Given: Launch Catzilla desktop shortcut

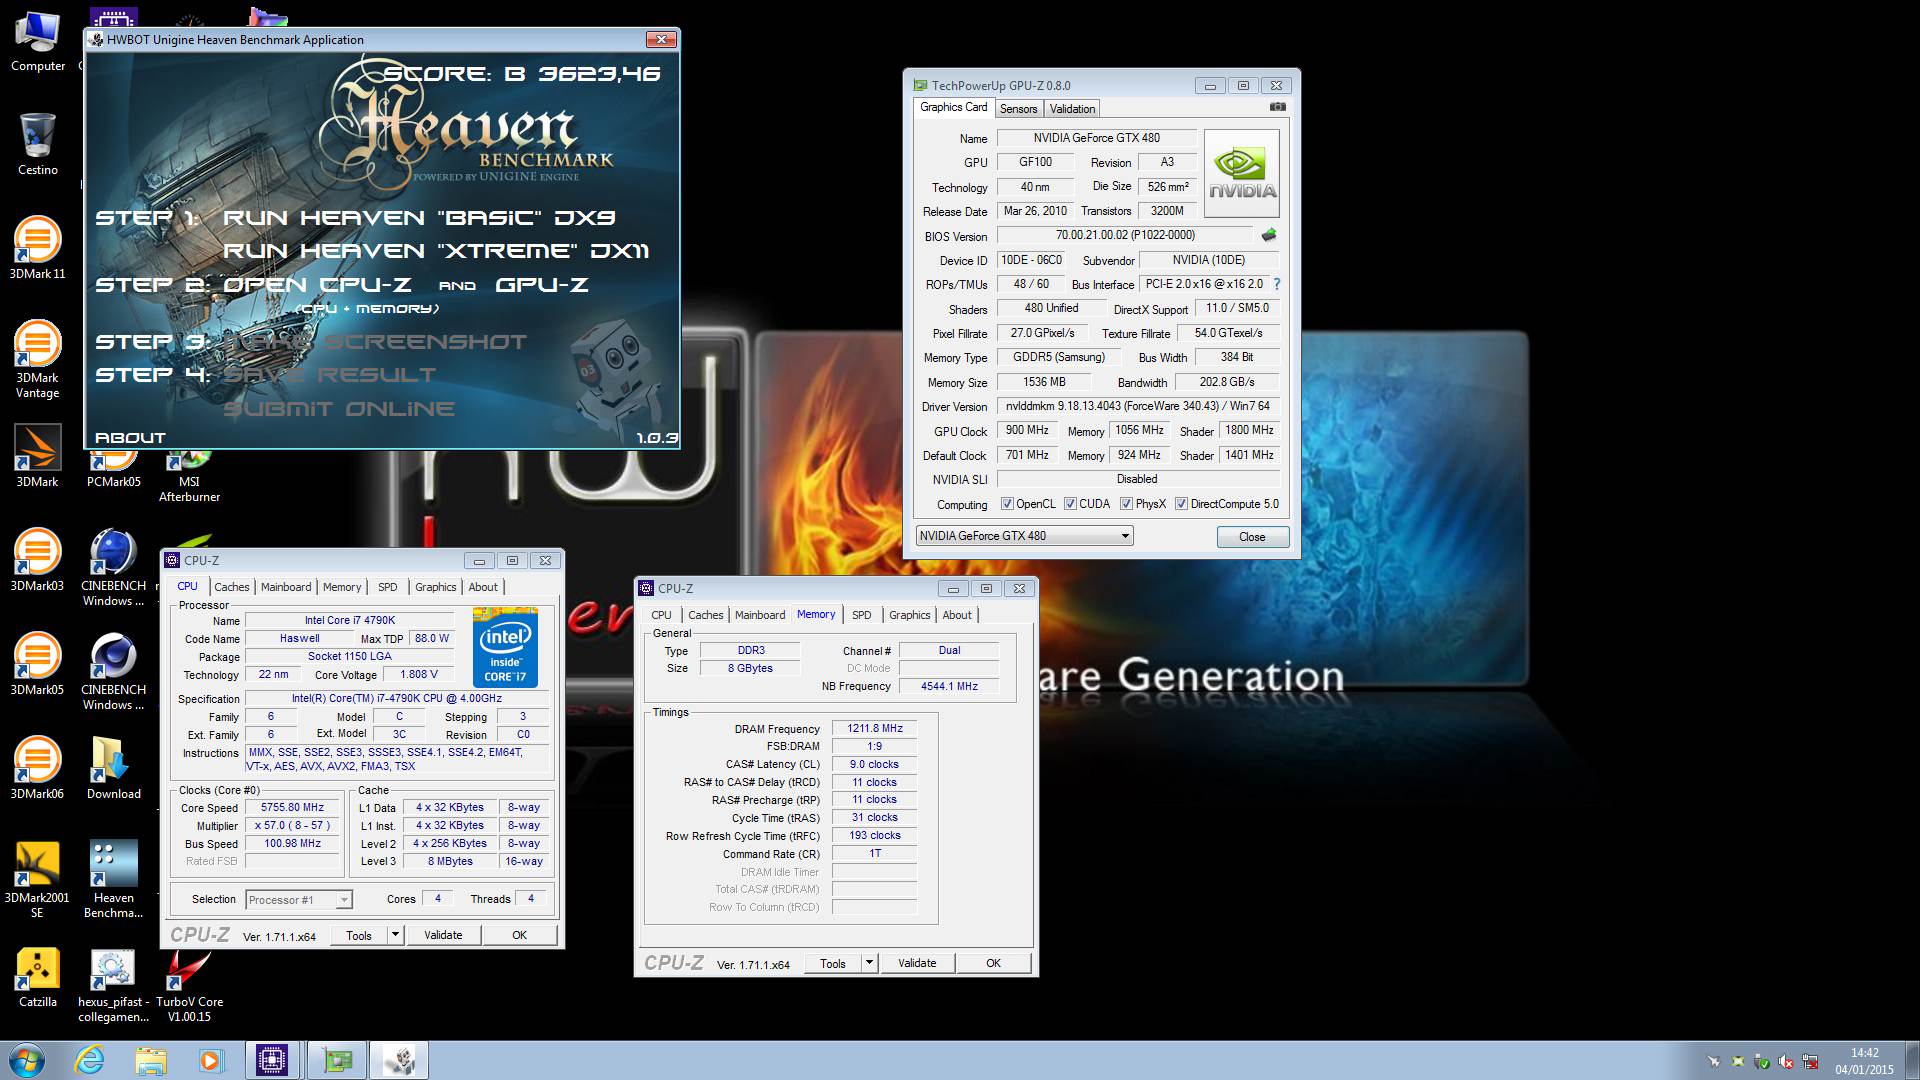Looking at the screenshot, I should click(x=38, y=977).
